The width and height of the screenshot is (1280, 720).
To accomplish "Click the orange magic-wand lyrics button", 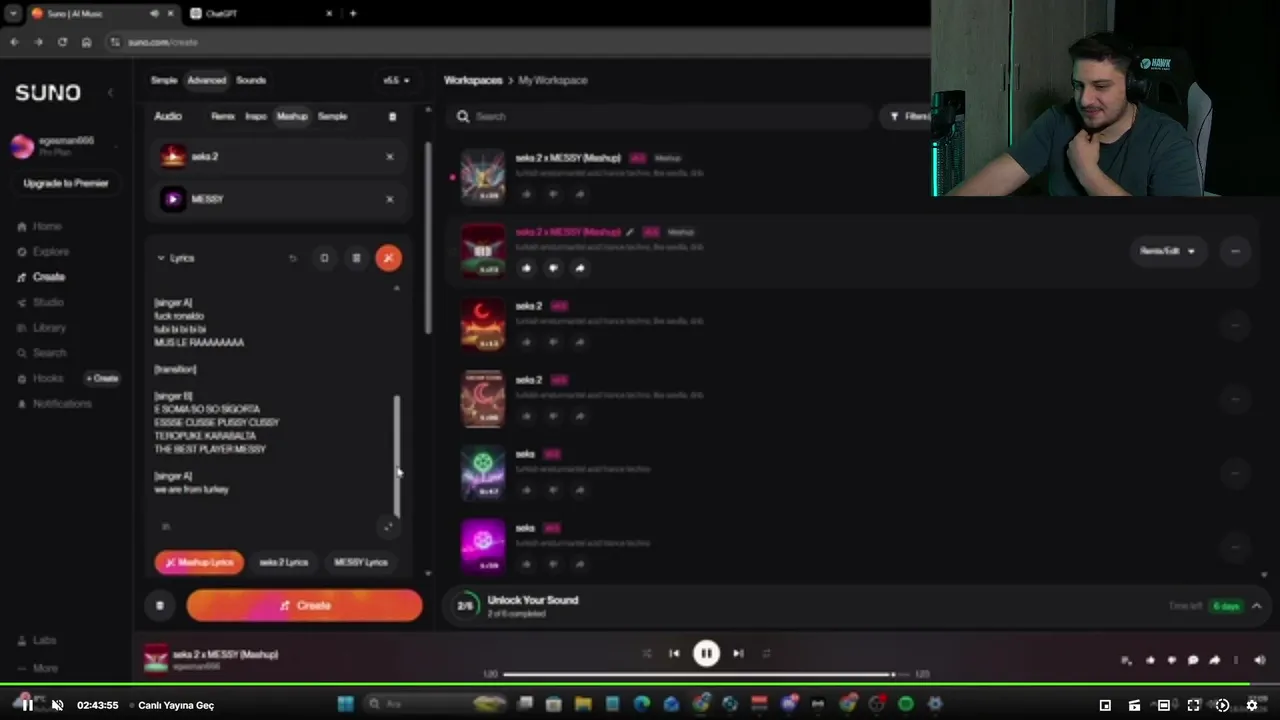I will point(388,258).
